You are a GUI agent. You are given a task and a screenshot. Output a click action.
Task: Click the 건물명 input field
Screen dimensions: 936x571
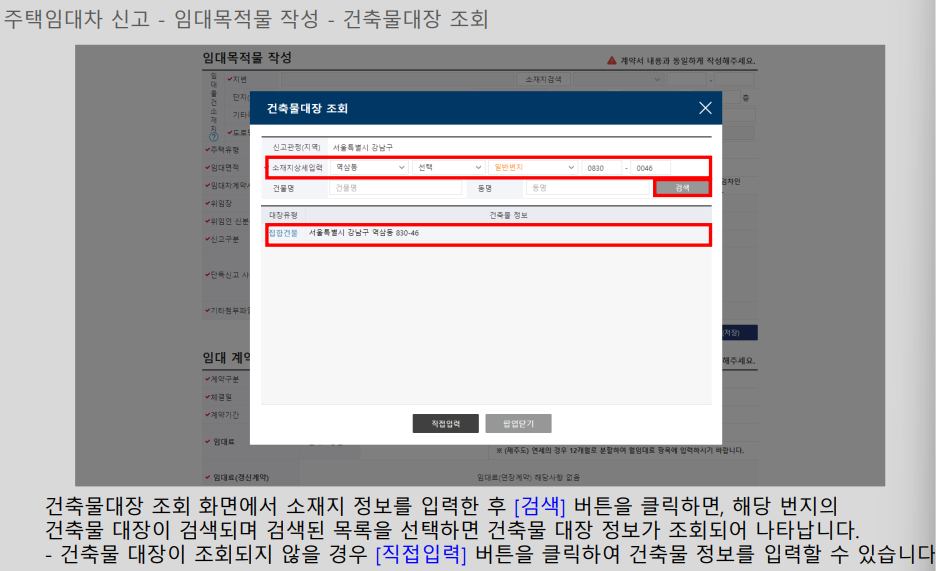pyautogui.click(x=395, y=188)
